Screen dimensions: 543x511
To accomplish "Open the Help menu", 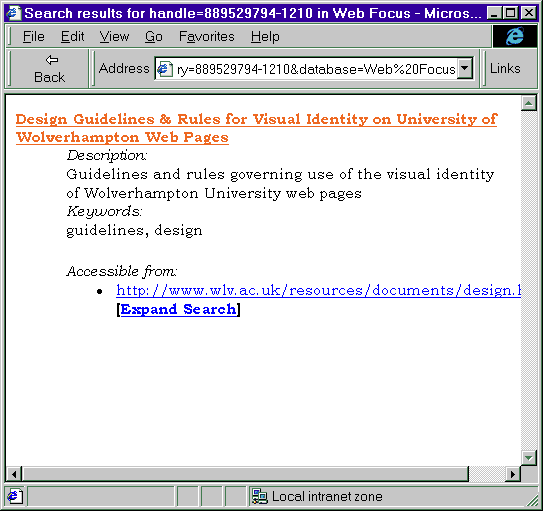I will (265, 36).
